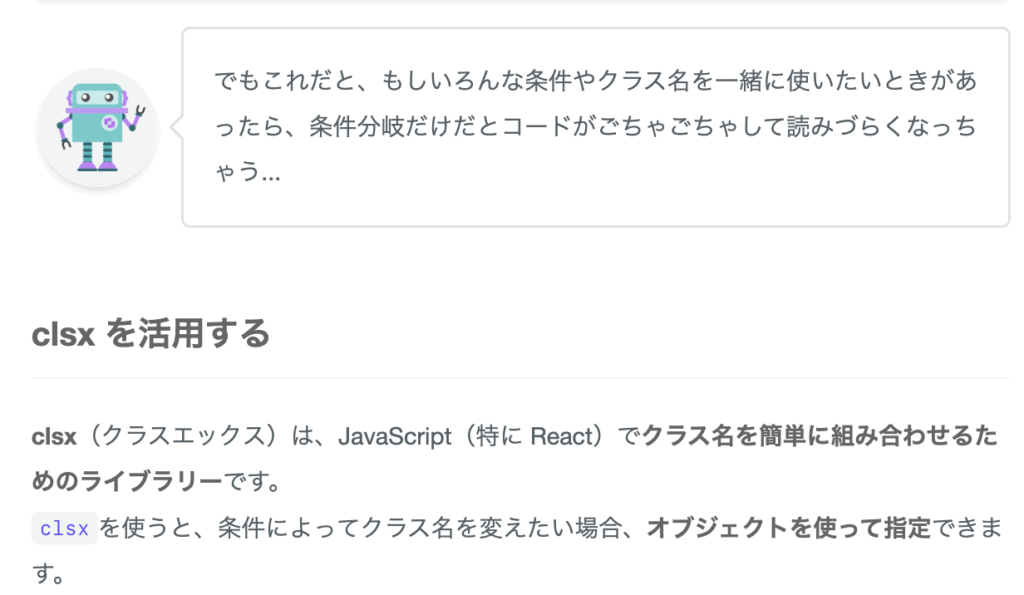
Task: Click the word 条件分岐 in the bubble
Action: tap(356, 127)
